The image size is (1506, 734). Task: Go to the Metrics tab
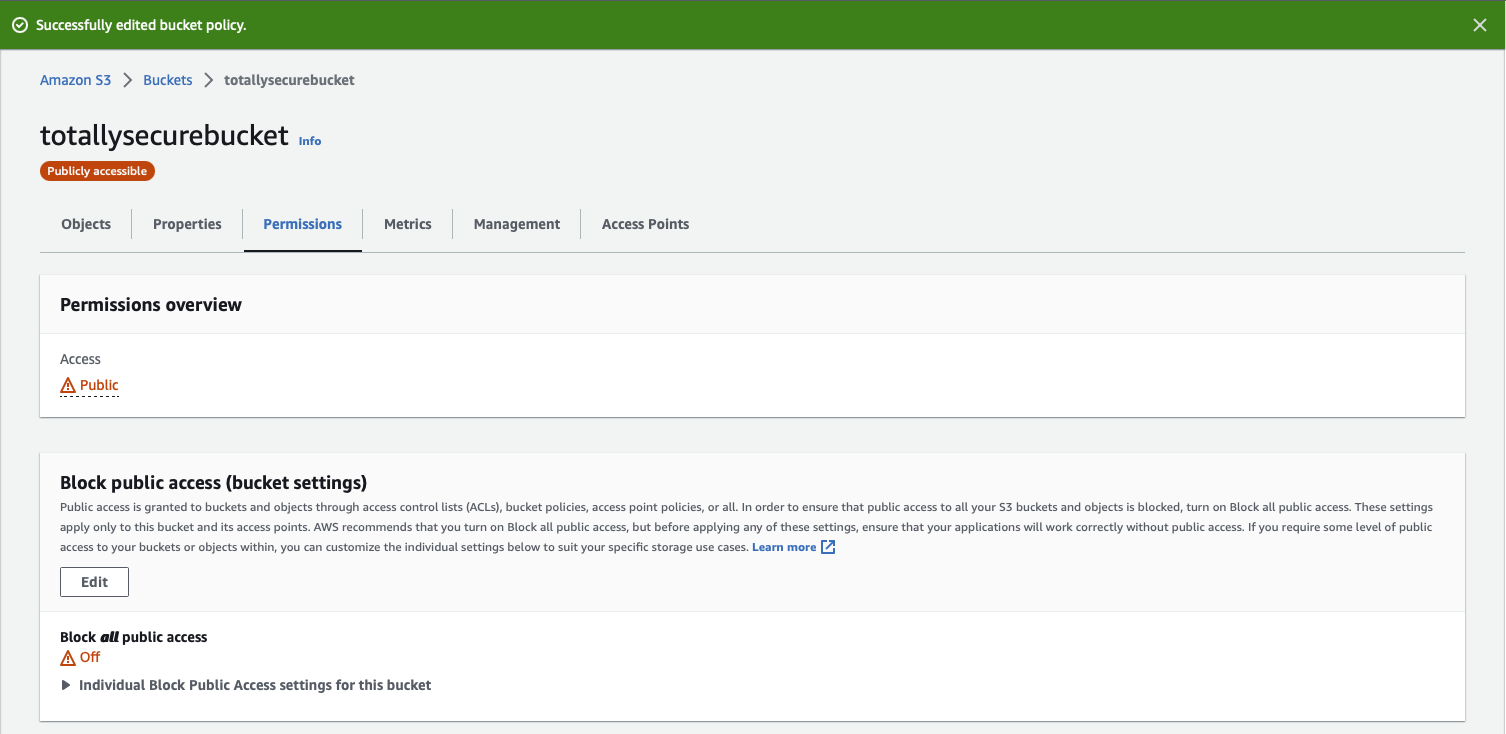click(x=407, y=224)
